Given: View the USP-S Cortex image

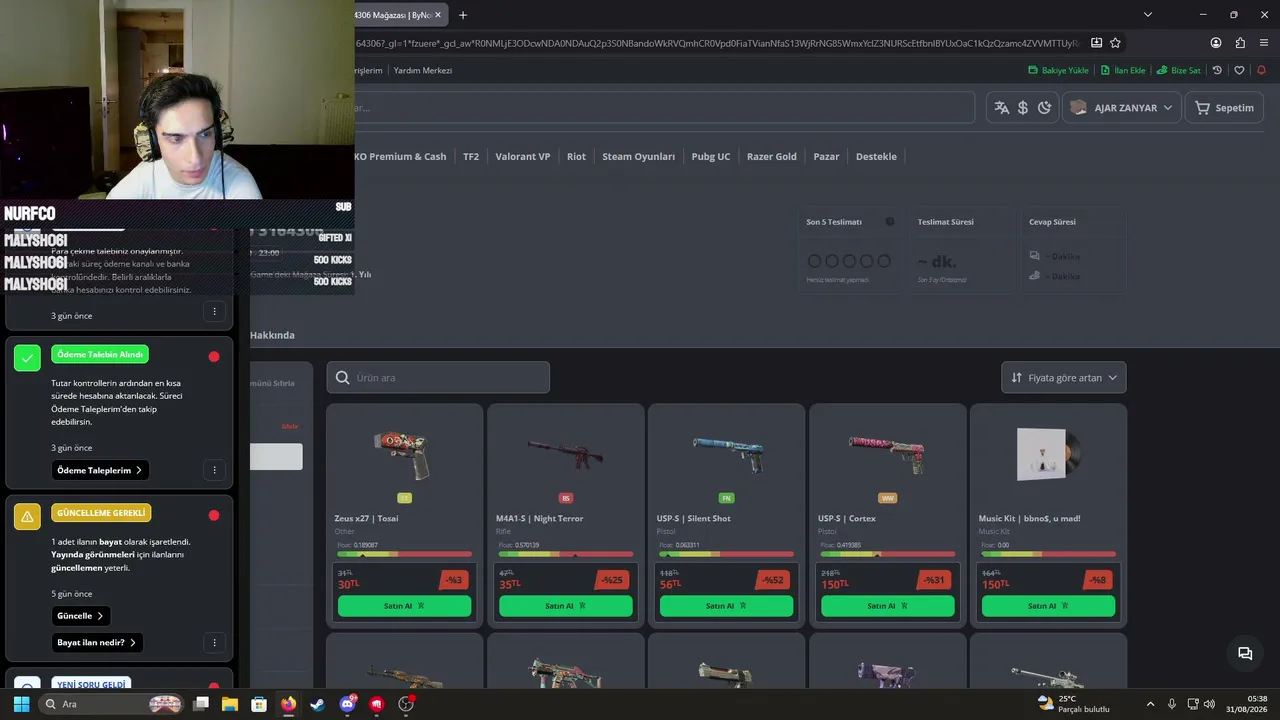Looking at the screenshot, I should pos(887,455).
